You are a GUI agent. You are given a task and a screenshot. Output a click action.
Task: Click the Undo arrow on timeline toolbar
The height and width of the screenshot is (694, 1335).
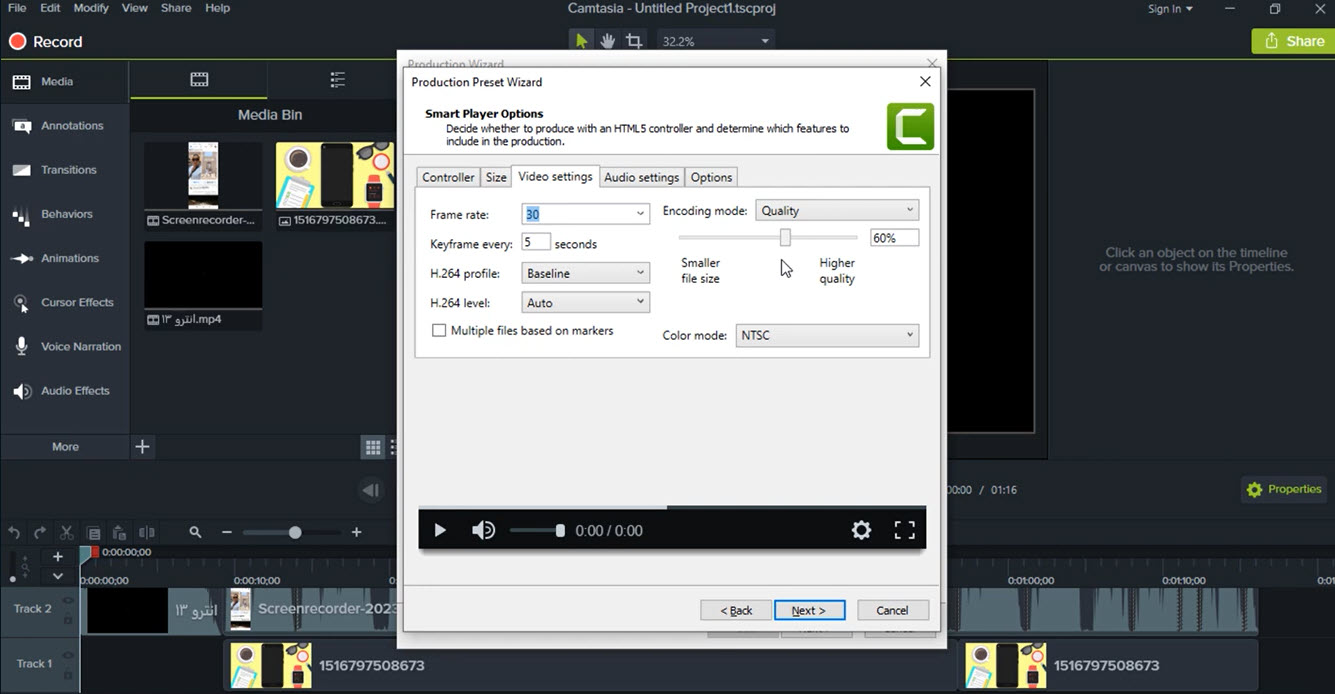pyautogui.click(x=14, y=533)
